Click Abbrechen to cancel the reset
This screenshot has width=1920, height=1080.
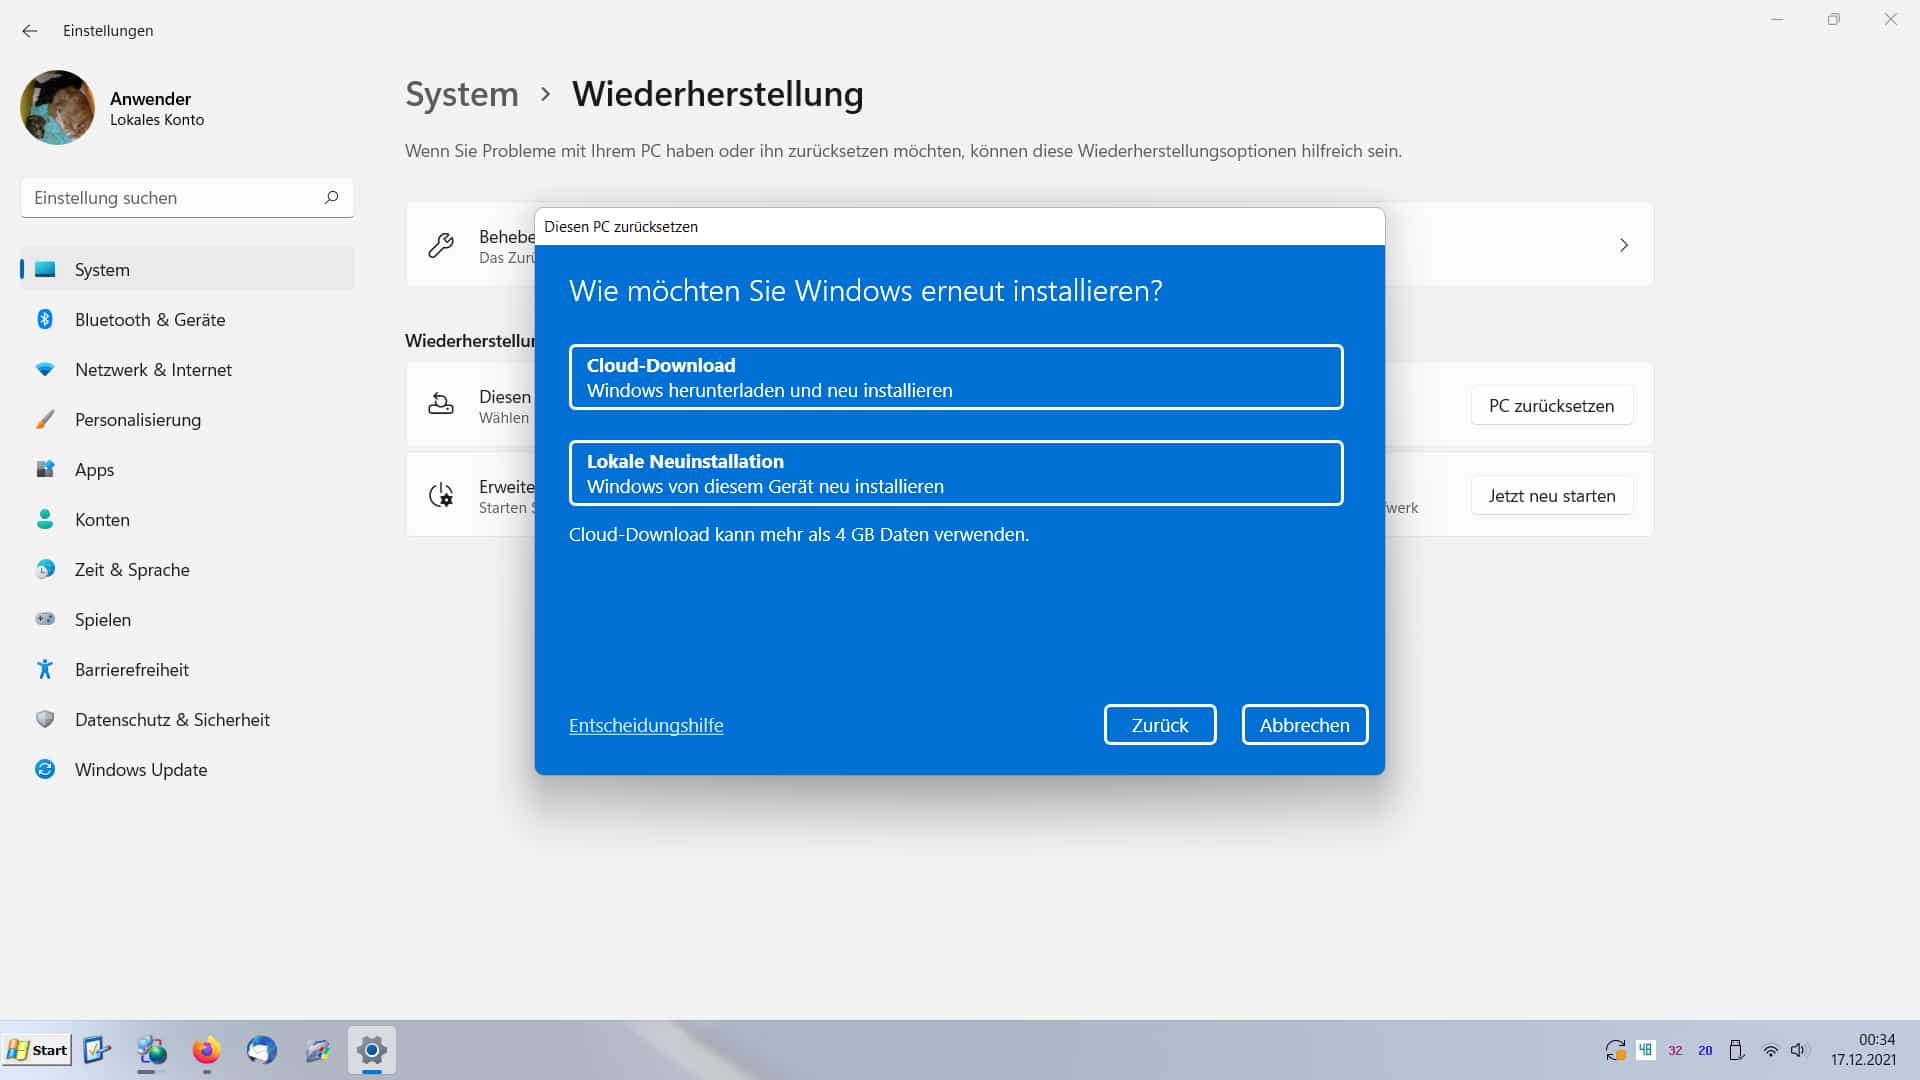pyautogui.click(x=1305, y=725)
